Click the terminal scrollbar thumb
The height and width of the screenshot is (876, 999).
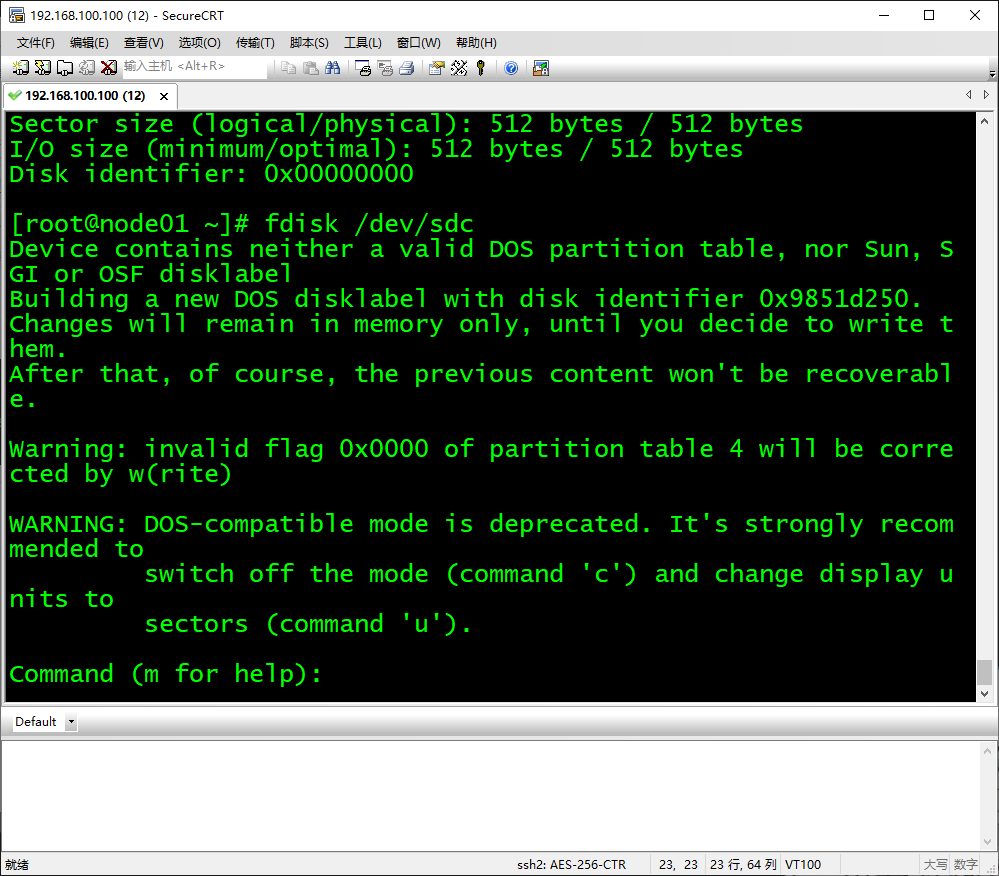(984, 672)
